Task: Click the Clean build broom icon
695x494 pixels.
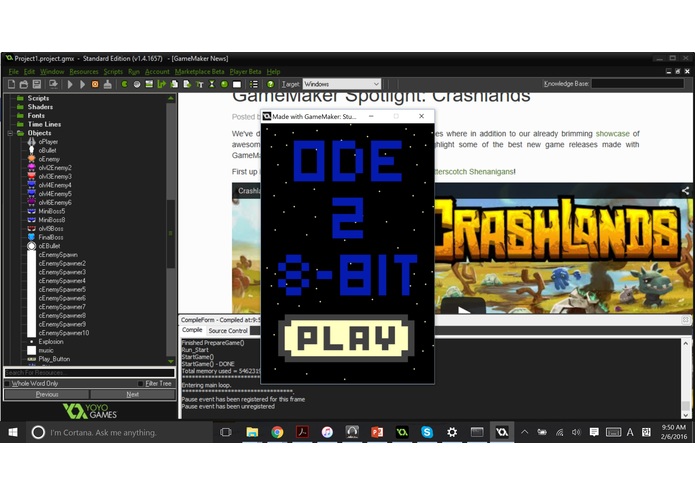Action: [108, 84]
